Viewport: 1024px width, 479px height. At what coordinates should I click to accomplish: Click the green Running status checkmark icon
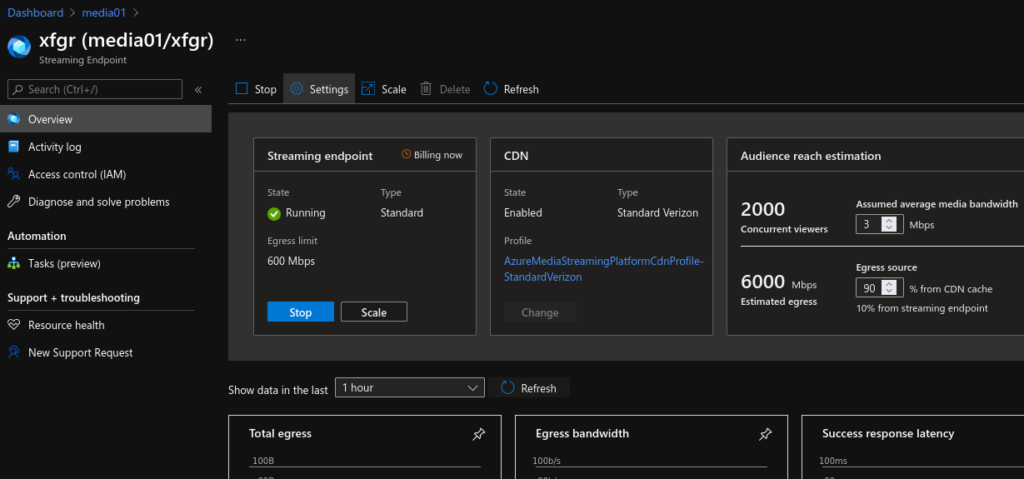click(274, 213)
